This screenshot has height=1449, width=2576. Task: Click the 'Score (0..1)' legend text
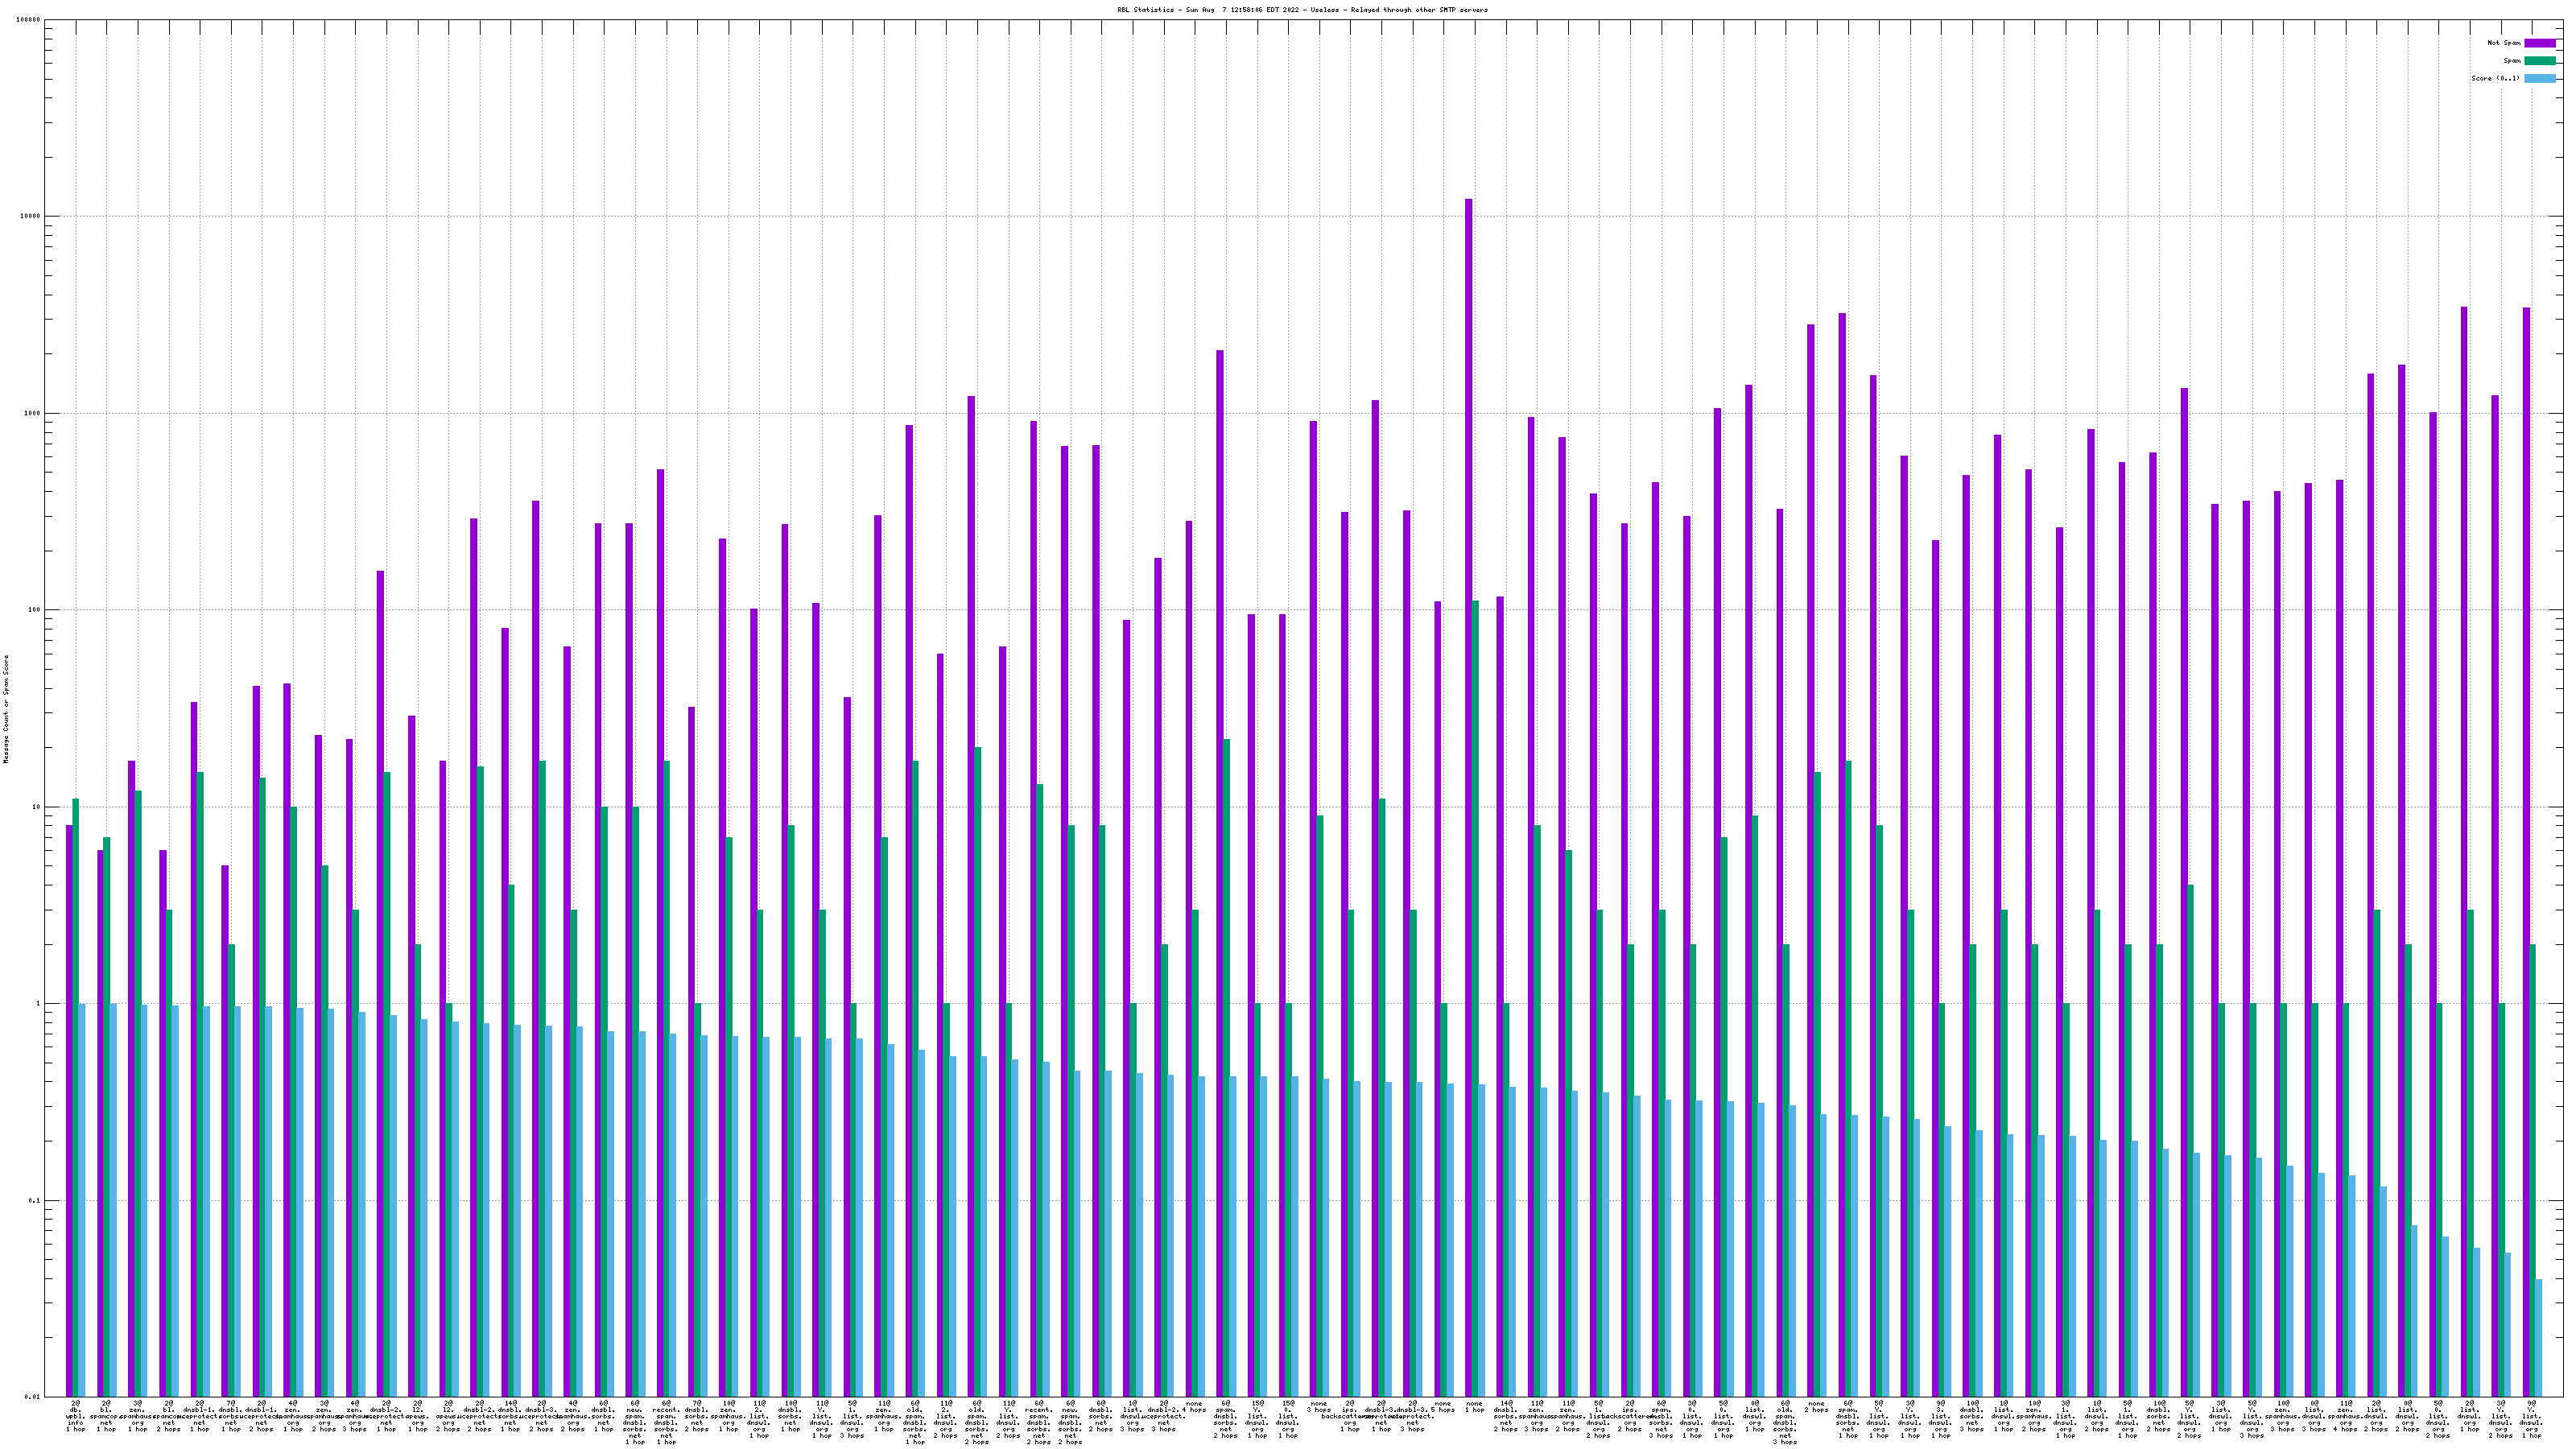[x=2495, y=78]
